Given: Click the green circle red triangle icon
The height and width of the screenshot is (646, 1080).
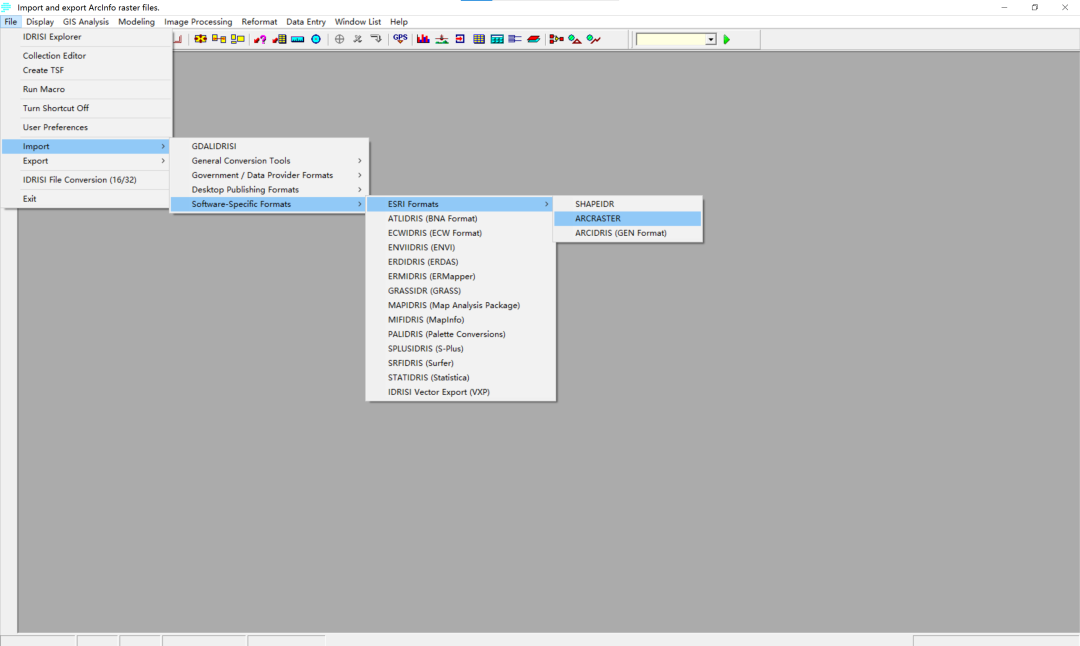Looking at the screenshot, I should [x=575, y=39].
